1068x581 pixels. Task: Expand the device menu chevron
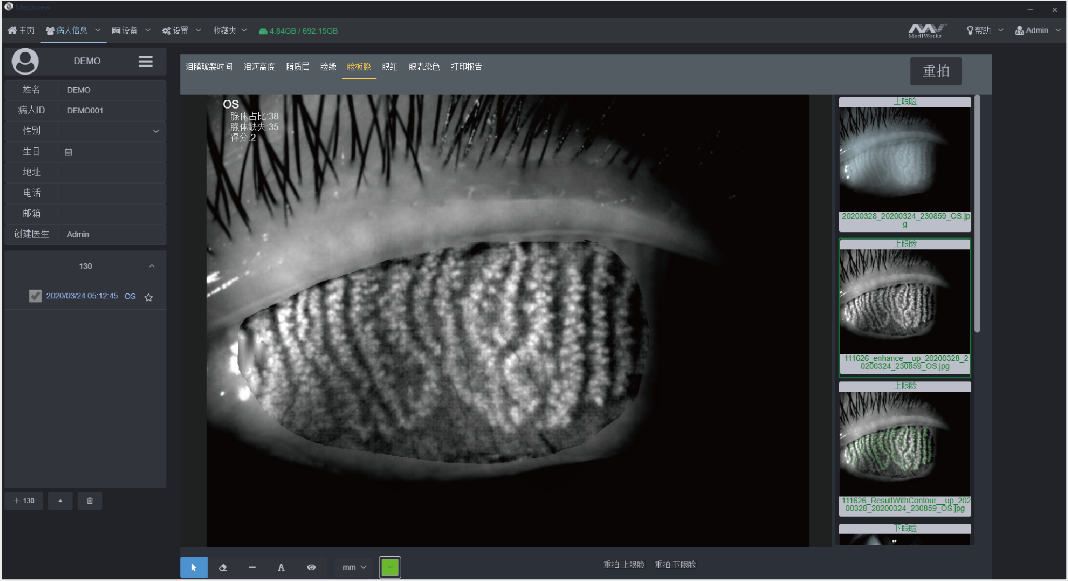click(148, 30)
